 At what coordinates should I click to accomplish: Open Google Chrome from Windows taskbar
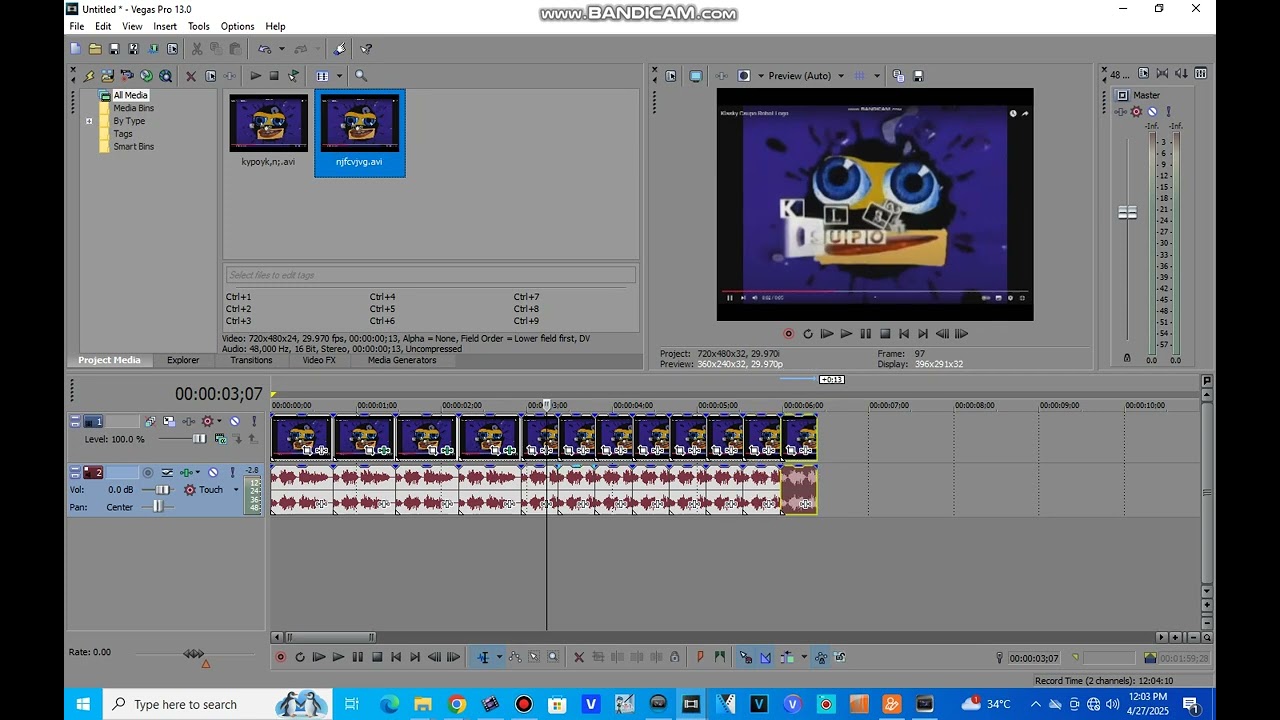[457, 704]
